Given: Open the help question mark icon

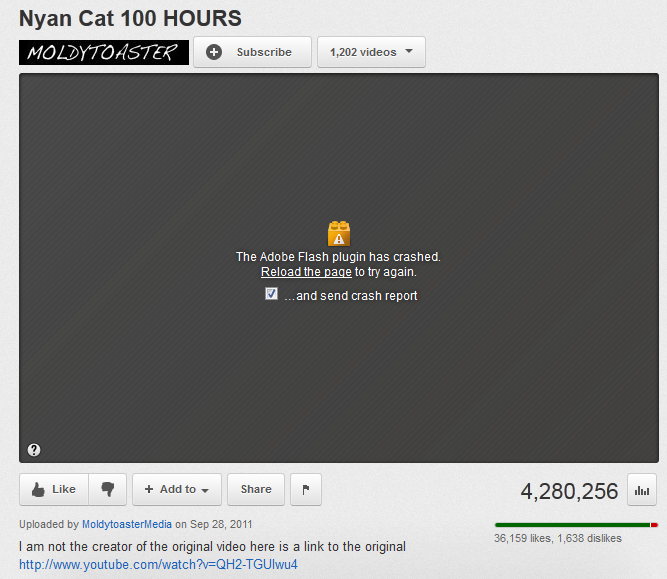Looking at the screenshot, I should point(34,450).
